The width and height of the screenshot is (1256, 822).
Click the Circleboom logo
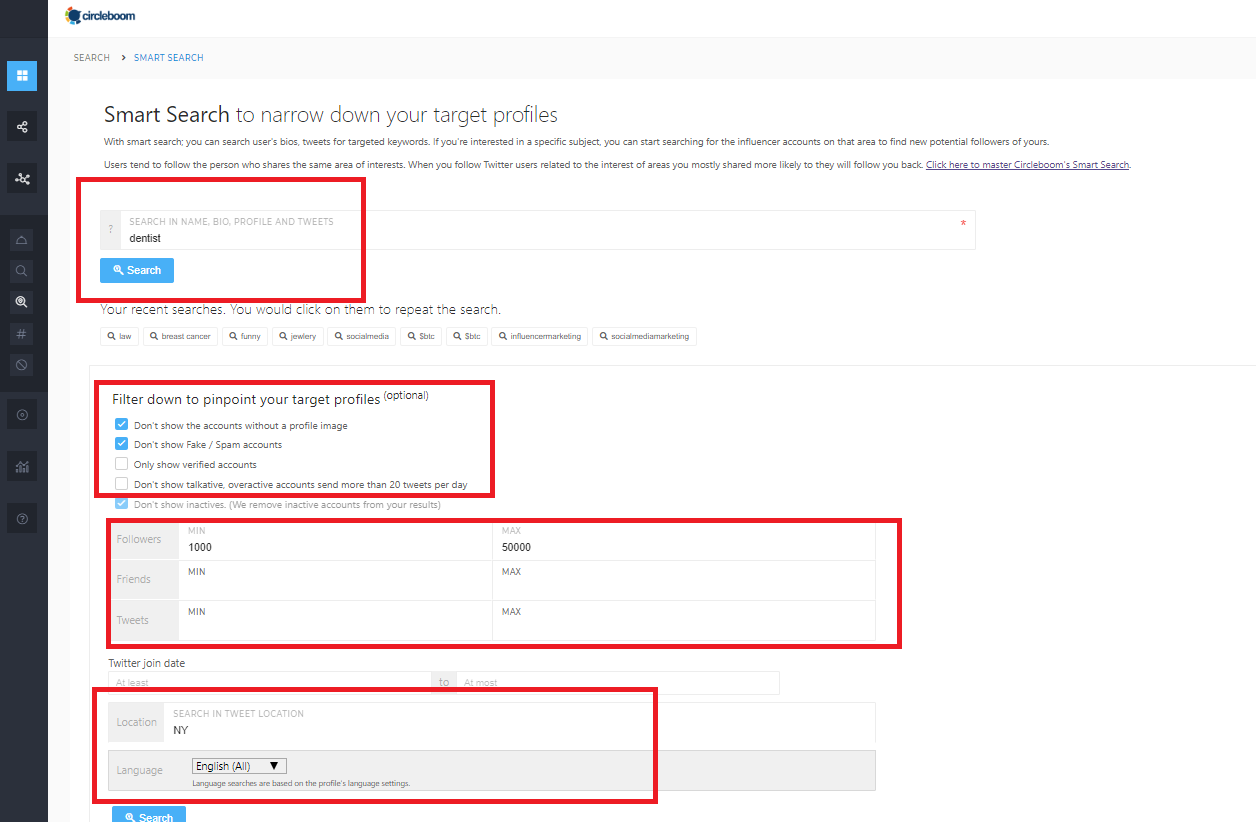click(100, 16)
